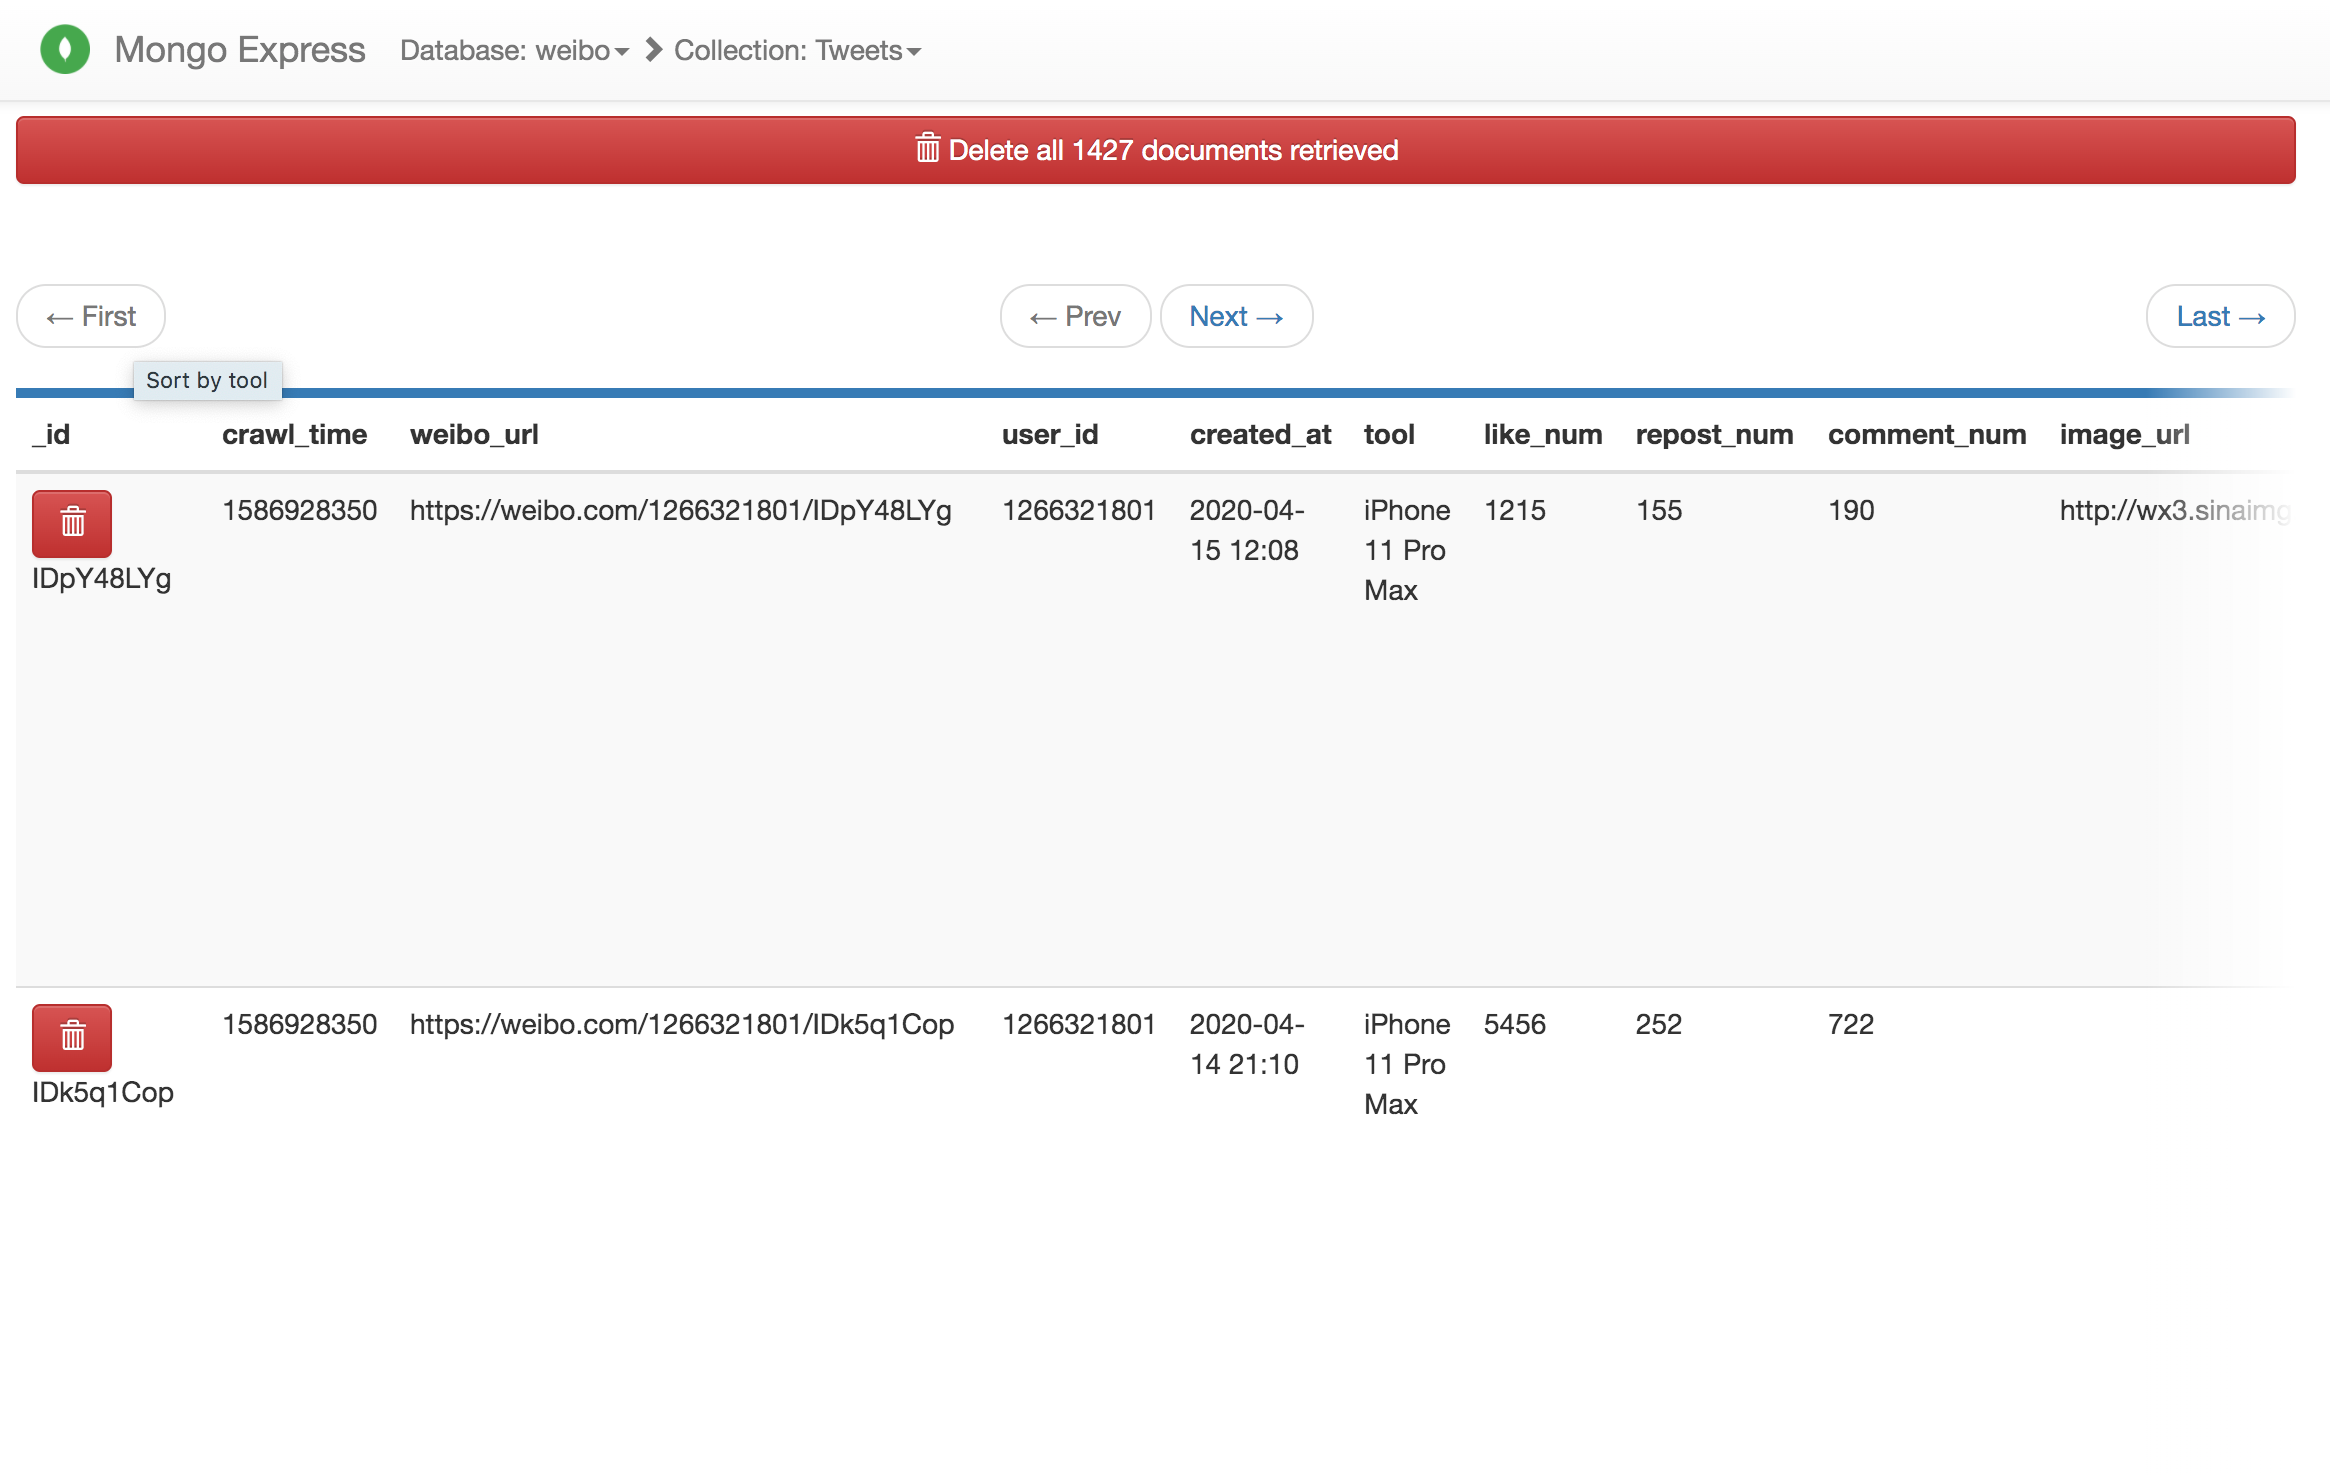
Task: Sort by like_num column header
Action: [x=1542, y=434]
